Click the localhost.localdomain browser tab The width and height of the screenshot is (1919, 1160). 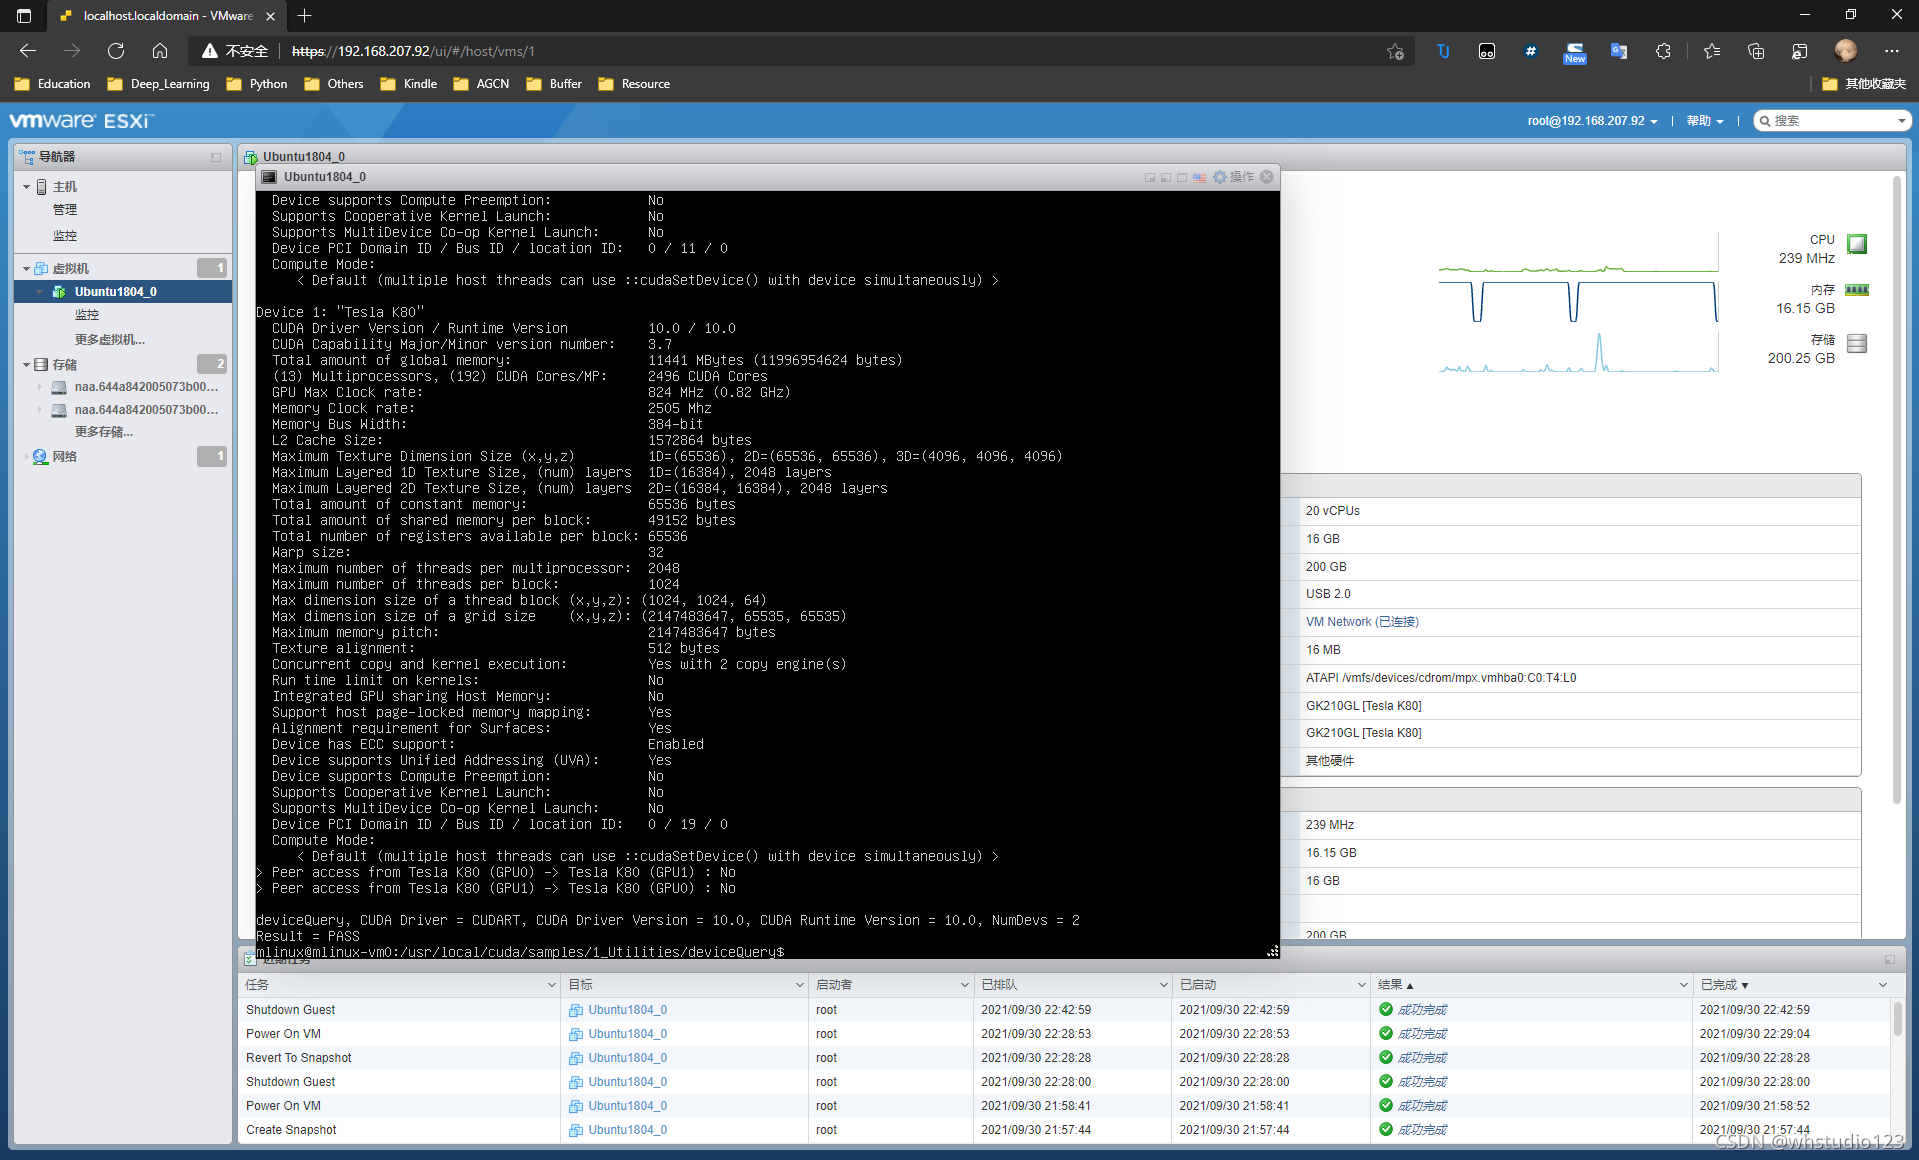[x=168, y=15]
